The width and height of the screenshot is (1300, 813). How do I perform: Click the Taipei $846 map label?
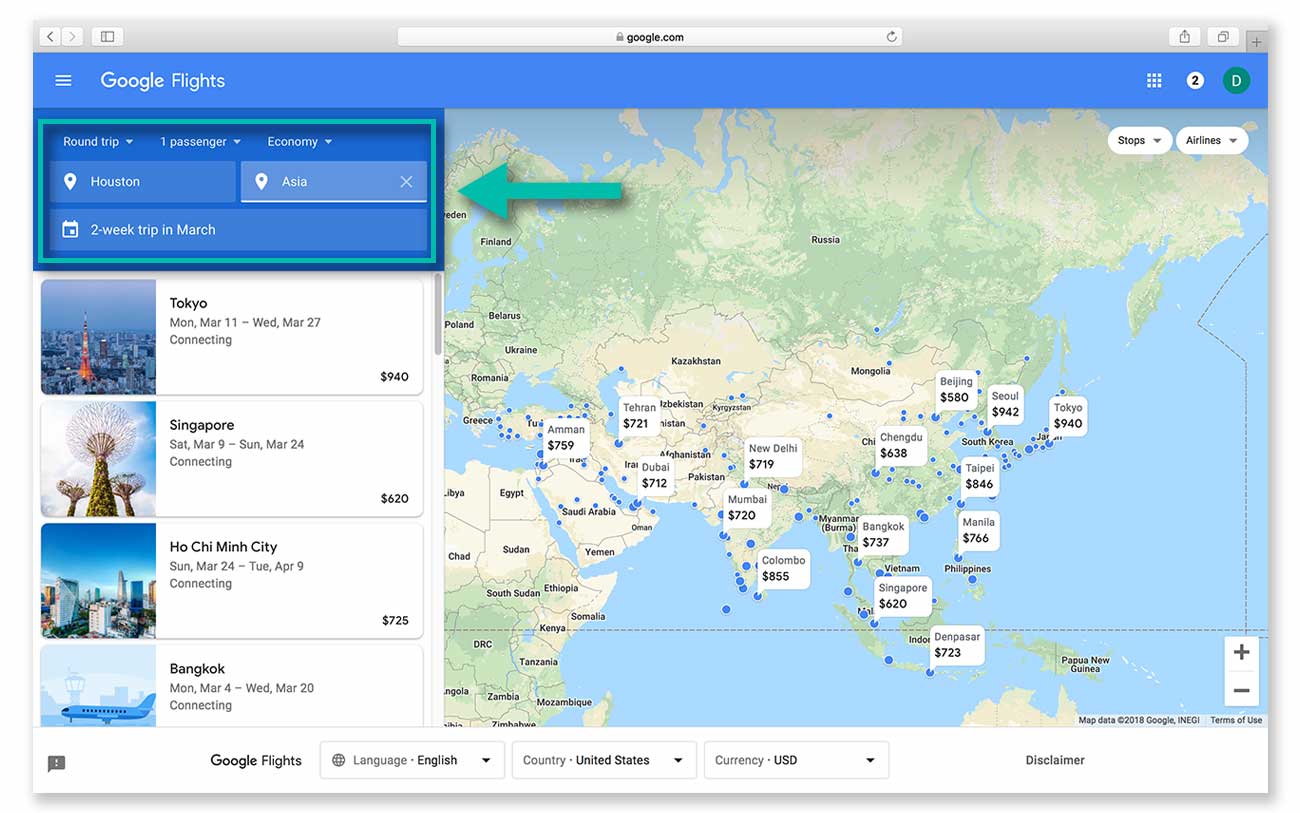point(980,476)
